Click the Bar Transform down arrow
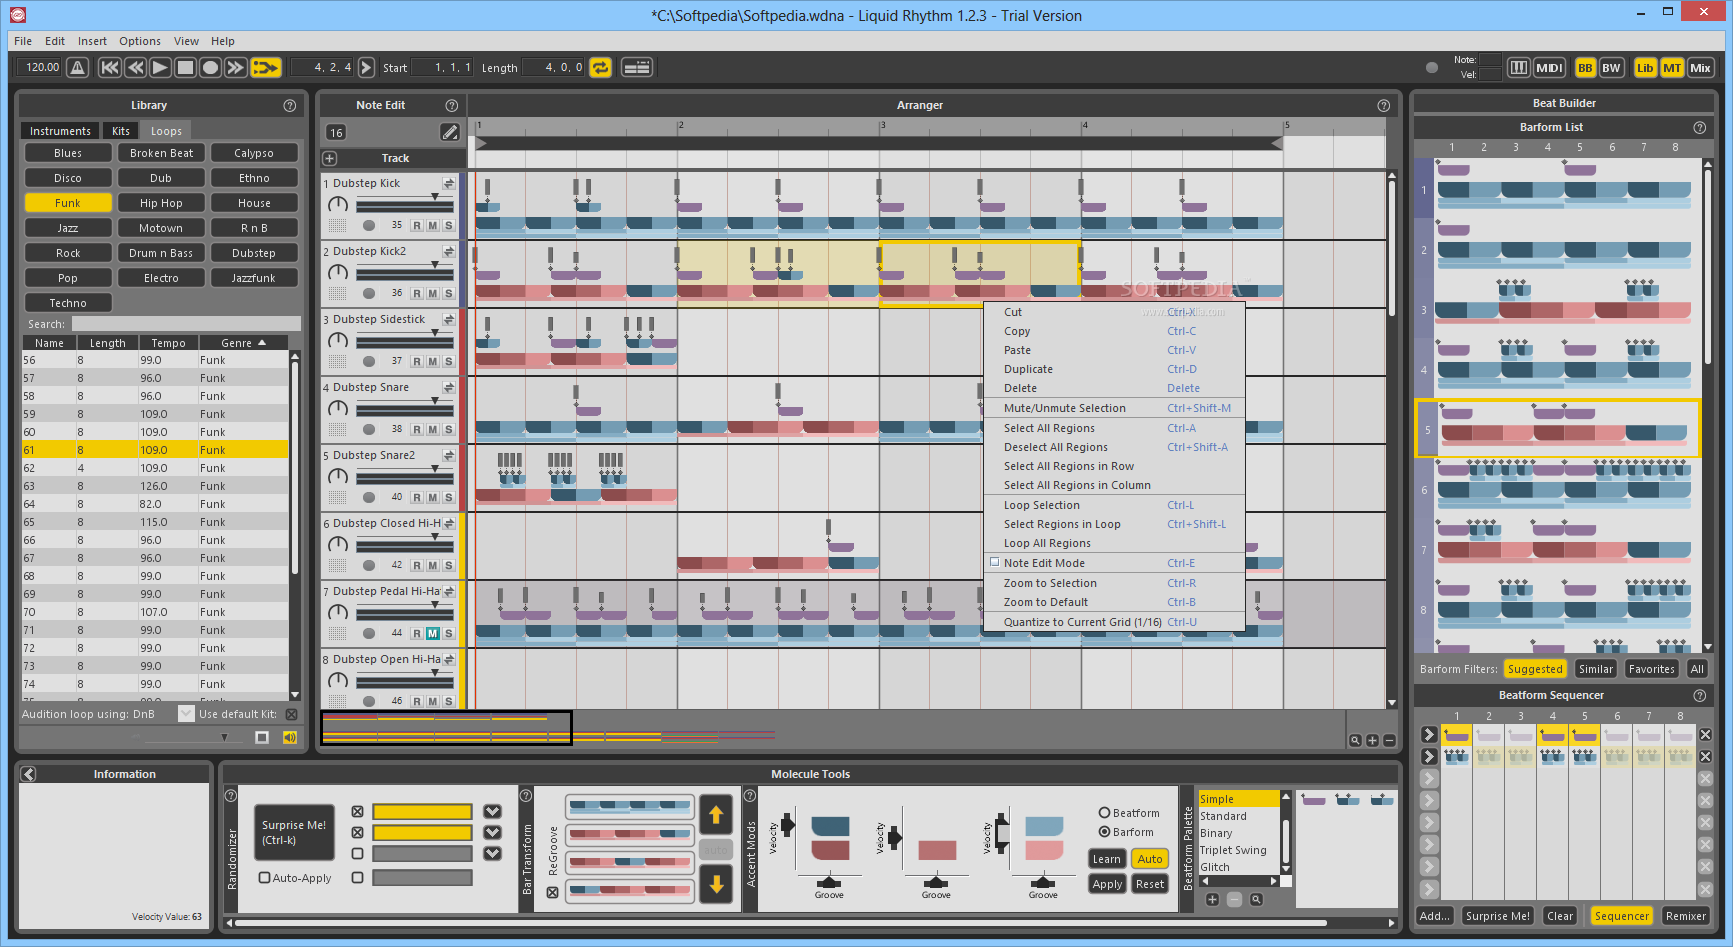The height and width of the screenshot is (947, 1733). [x=716, y=884]
